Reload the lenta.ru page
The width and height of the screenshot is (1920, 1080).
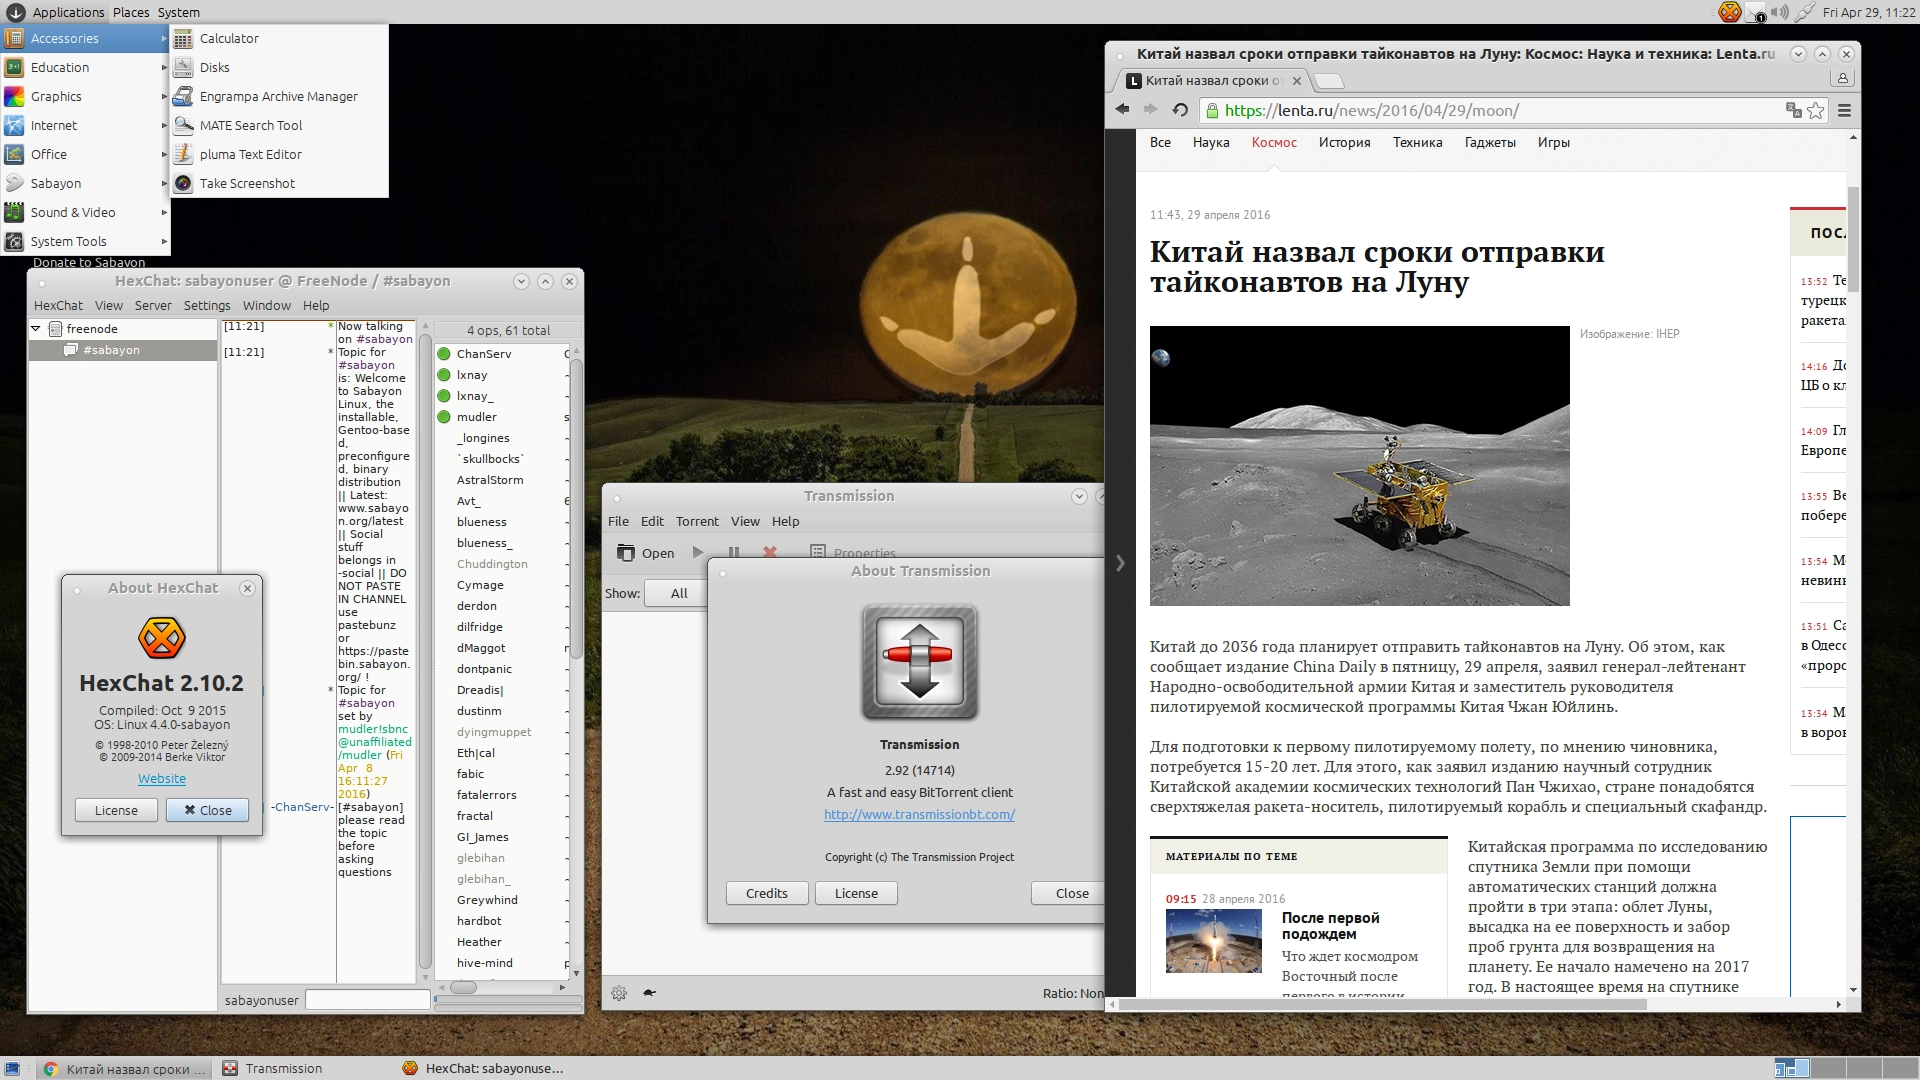1180,110
